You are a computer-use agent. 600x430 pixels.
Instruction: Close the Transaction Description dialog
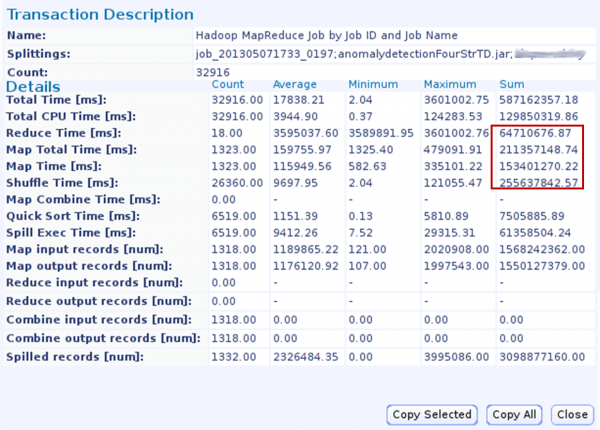pyautogui.click(x=572, y=415)
